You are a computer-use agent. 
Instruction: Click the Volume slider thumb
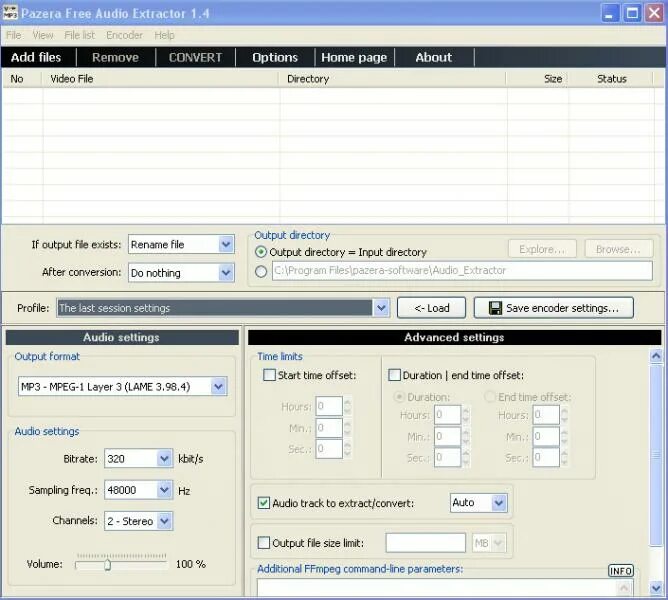coord(107,565)
